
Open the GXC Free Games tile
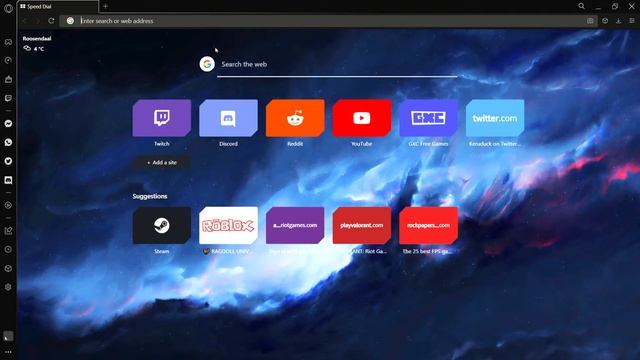428,118
